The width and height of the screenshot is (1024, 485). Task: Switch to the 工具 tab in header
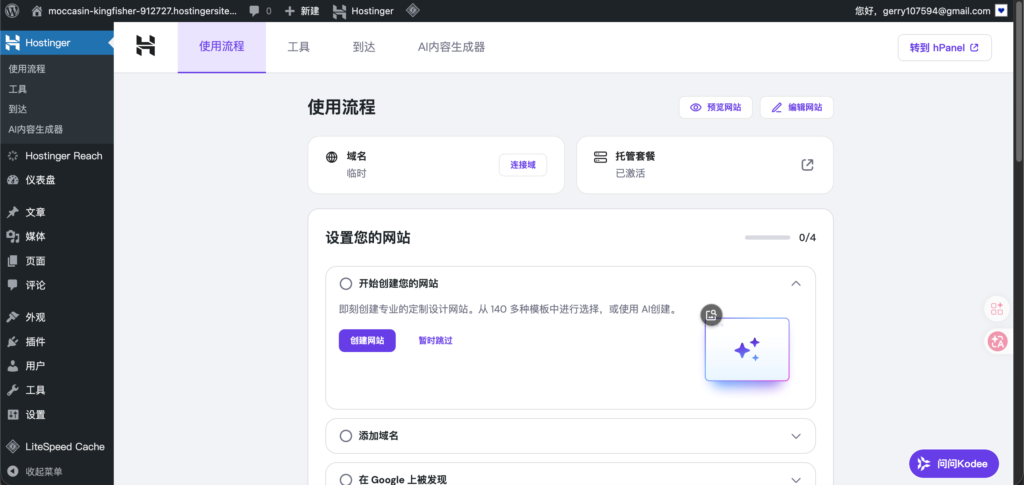(298, 47)
